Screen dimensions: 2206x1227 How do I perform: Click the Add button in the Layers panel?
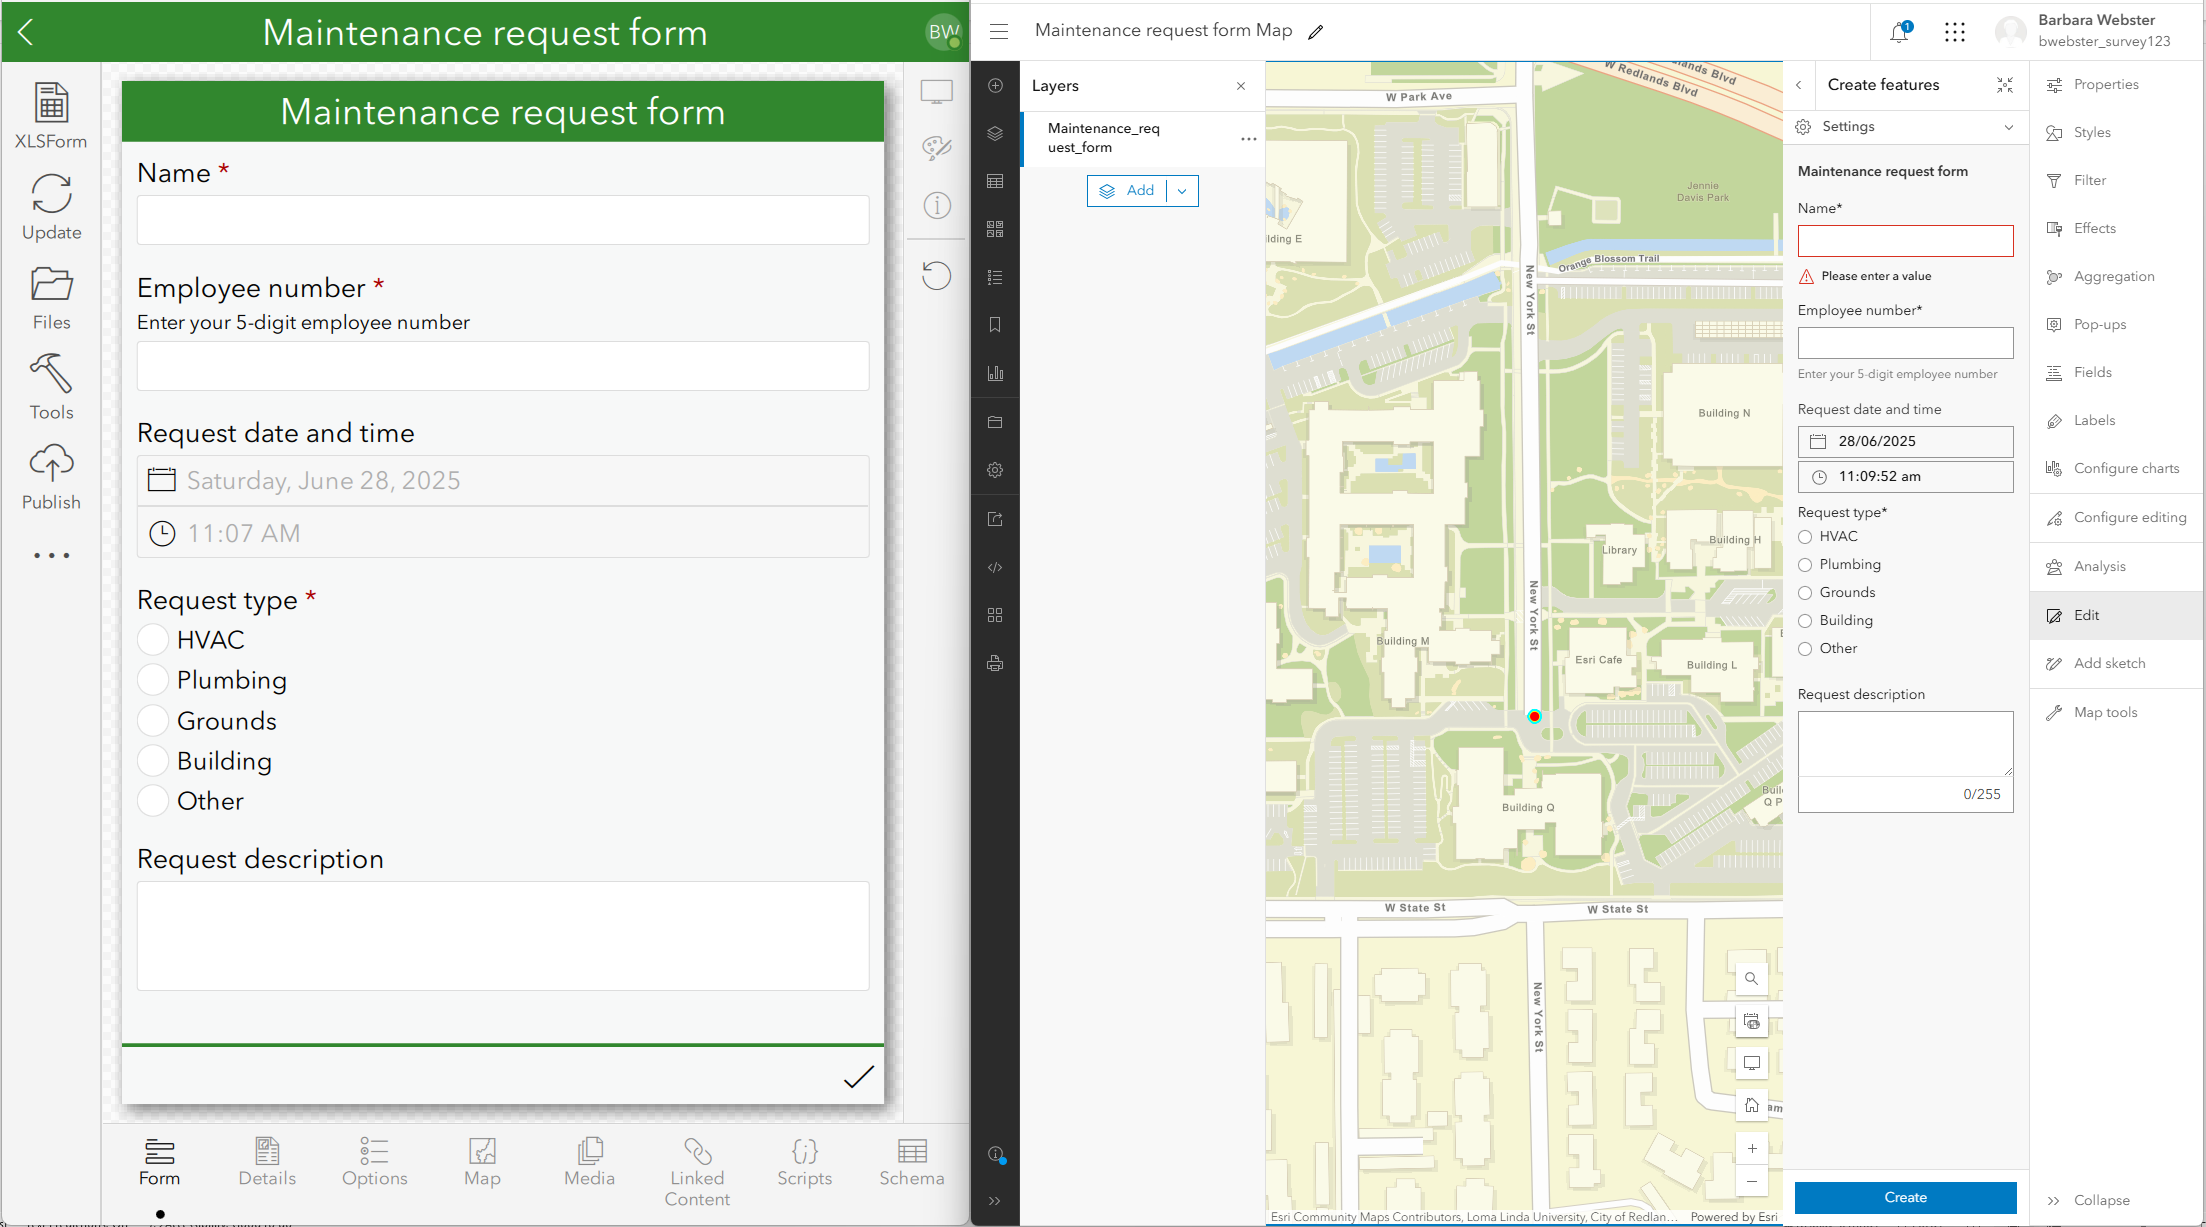coord(1129,190)
